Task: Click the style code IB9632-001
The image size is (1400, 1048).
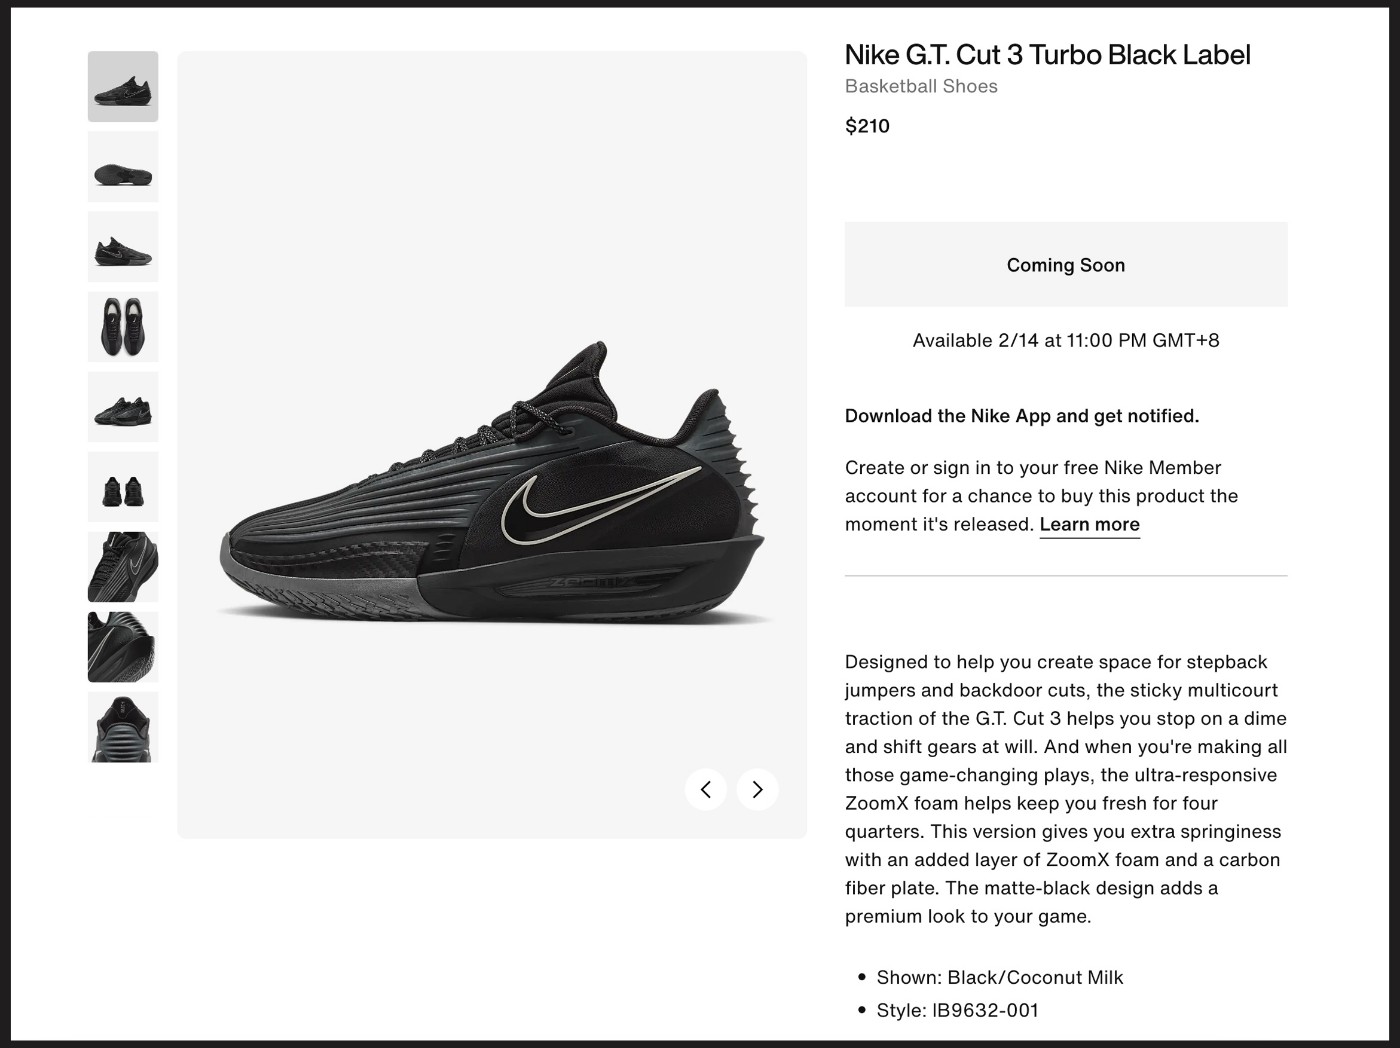Action: 985,1010
